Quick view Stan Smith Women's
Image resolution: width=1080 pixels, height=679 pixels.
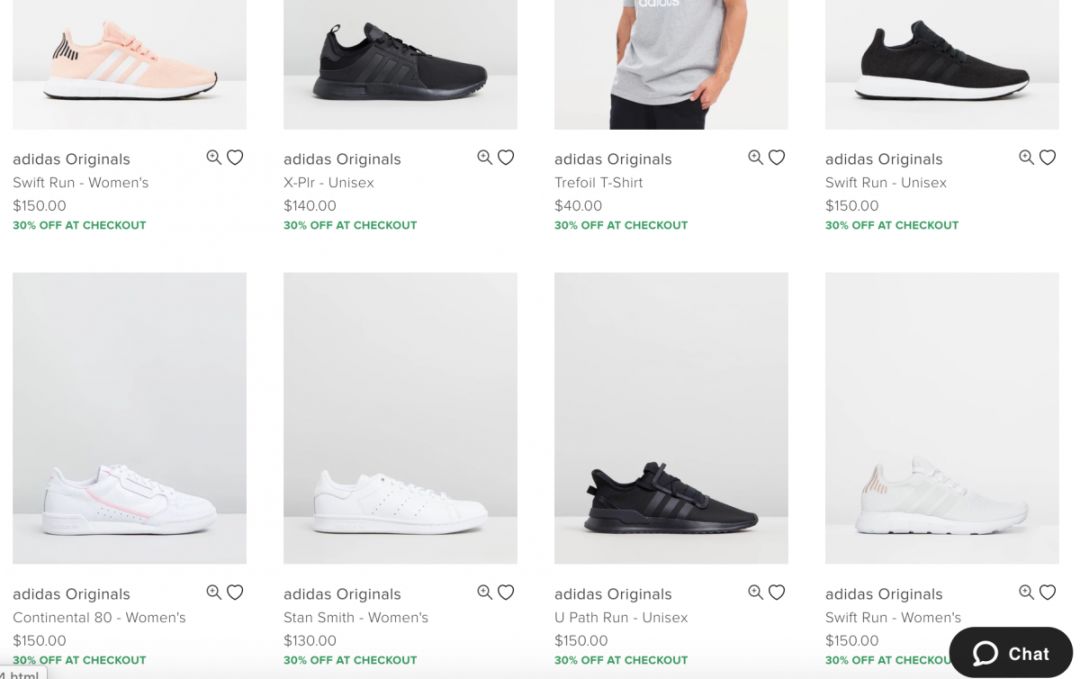(484, 592)
